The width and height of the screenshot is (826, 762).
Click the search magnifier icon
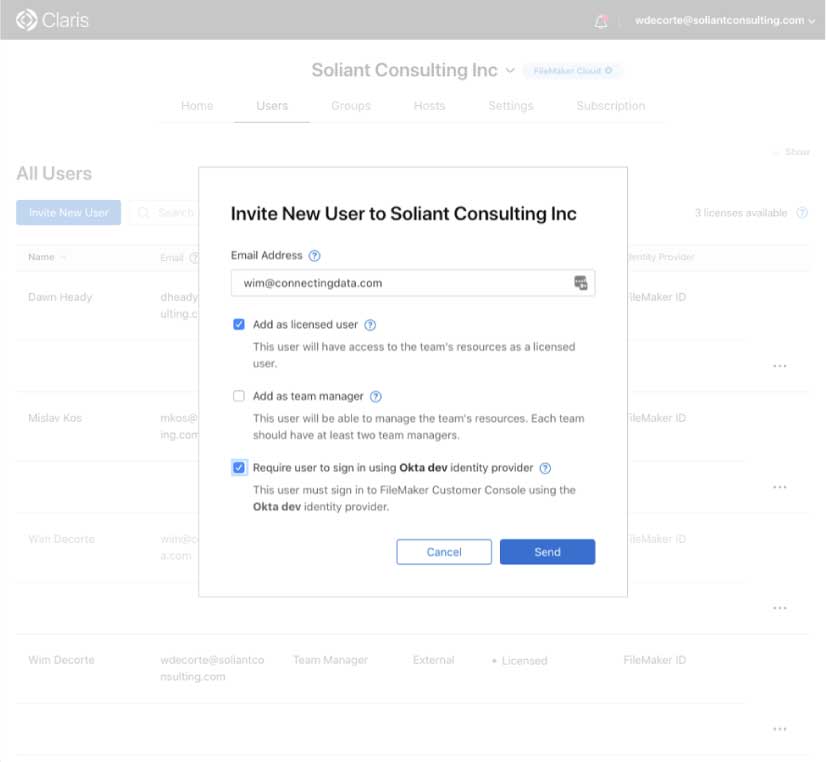coord(143,213)
